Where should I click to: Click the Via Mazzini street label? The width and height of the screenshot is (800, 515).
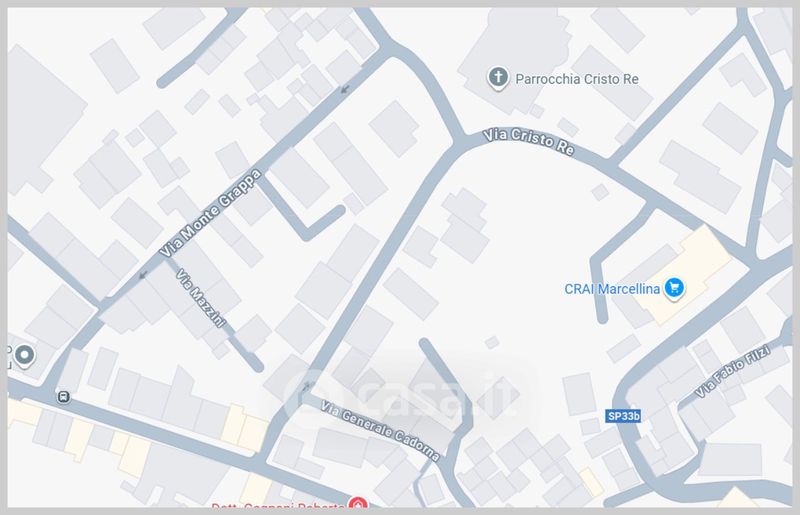(201, 298)
